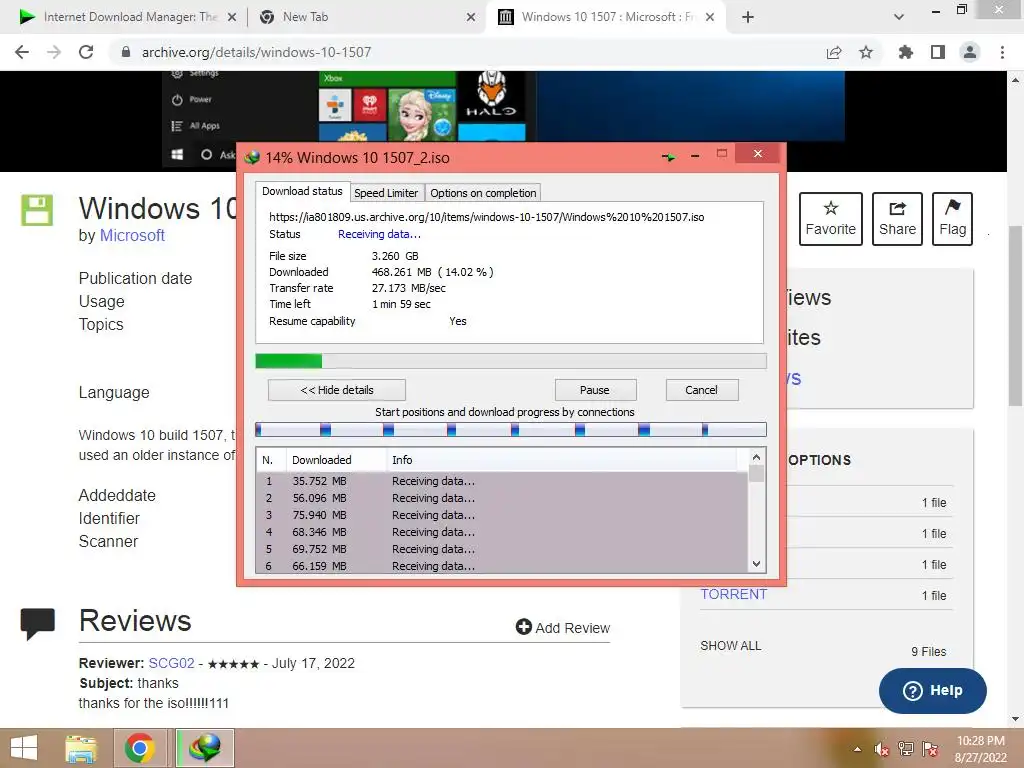Click muted volume speaker tray icon
This screenshot has height=768, width=1024.
[x=881, y=749]
